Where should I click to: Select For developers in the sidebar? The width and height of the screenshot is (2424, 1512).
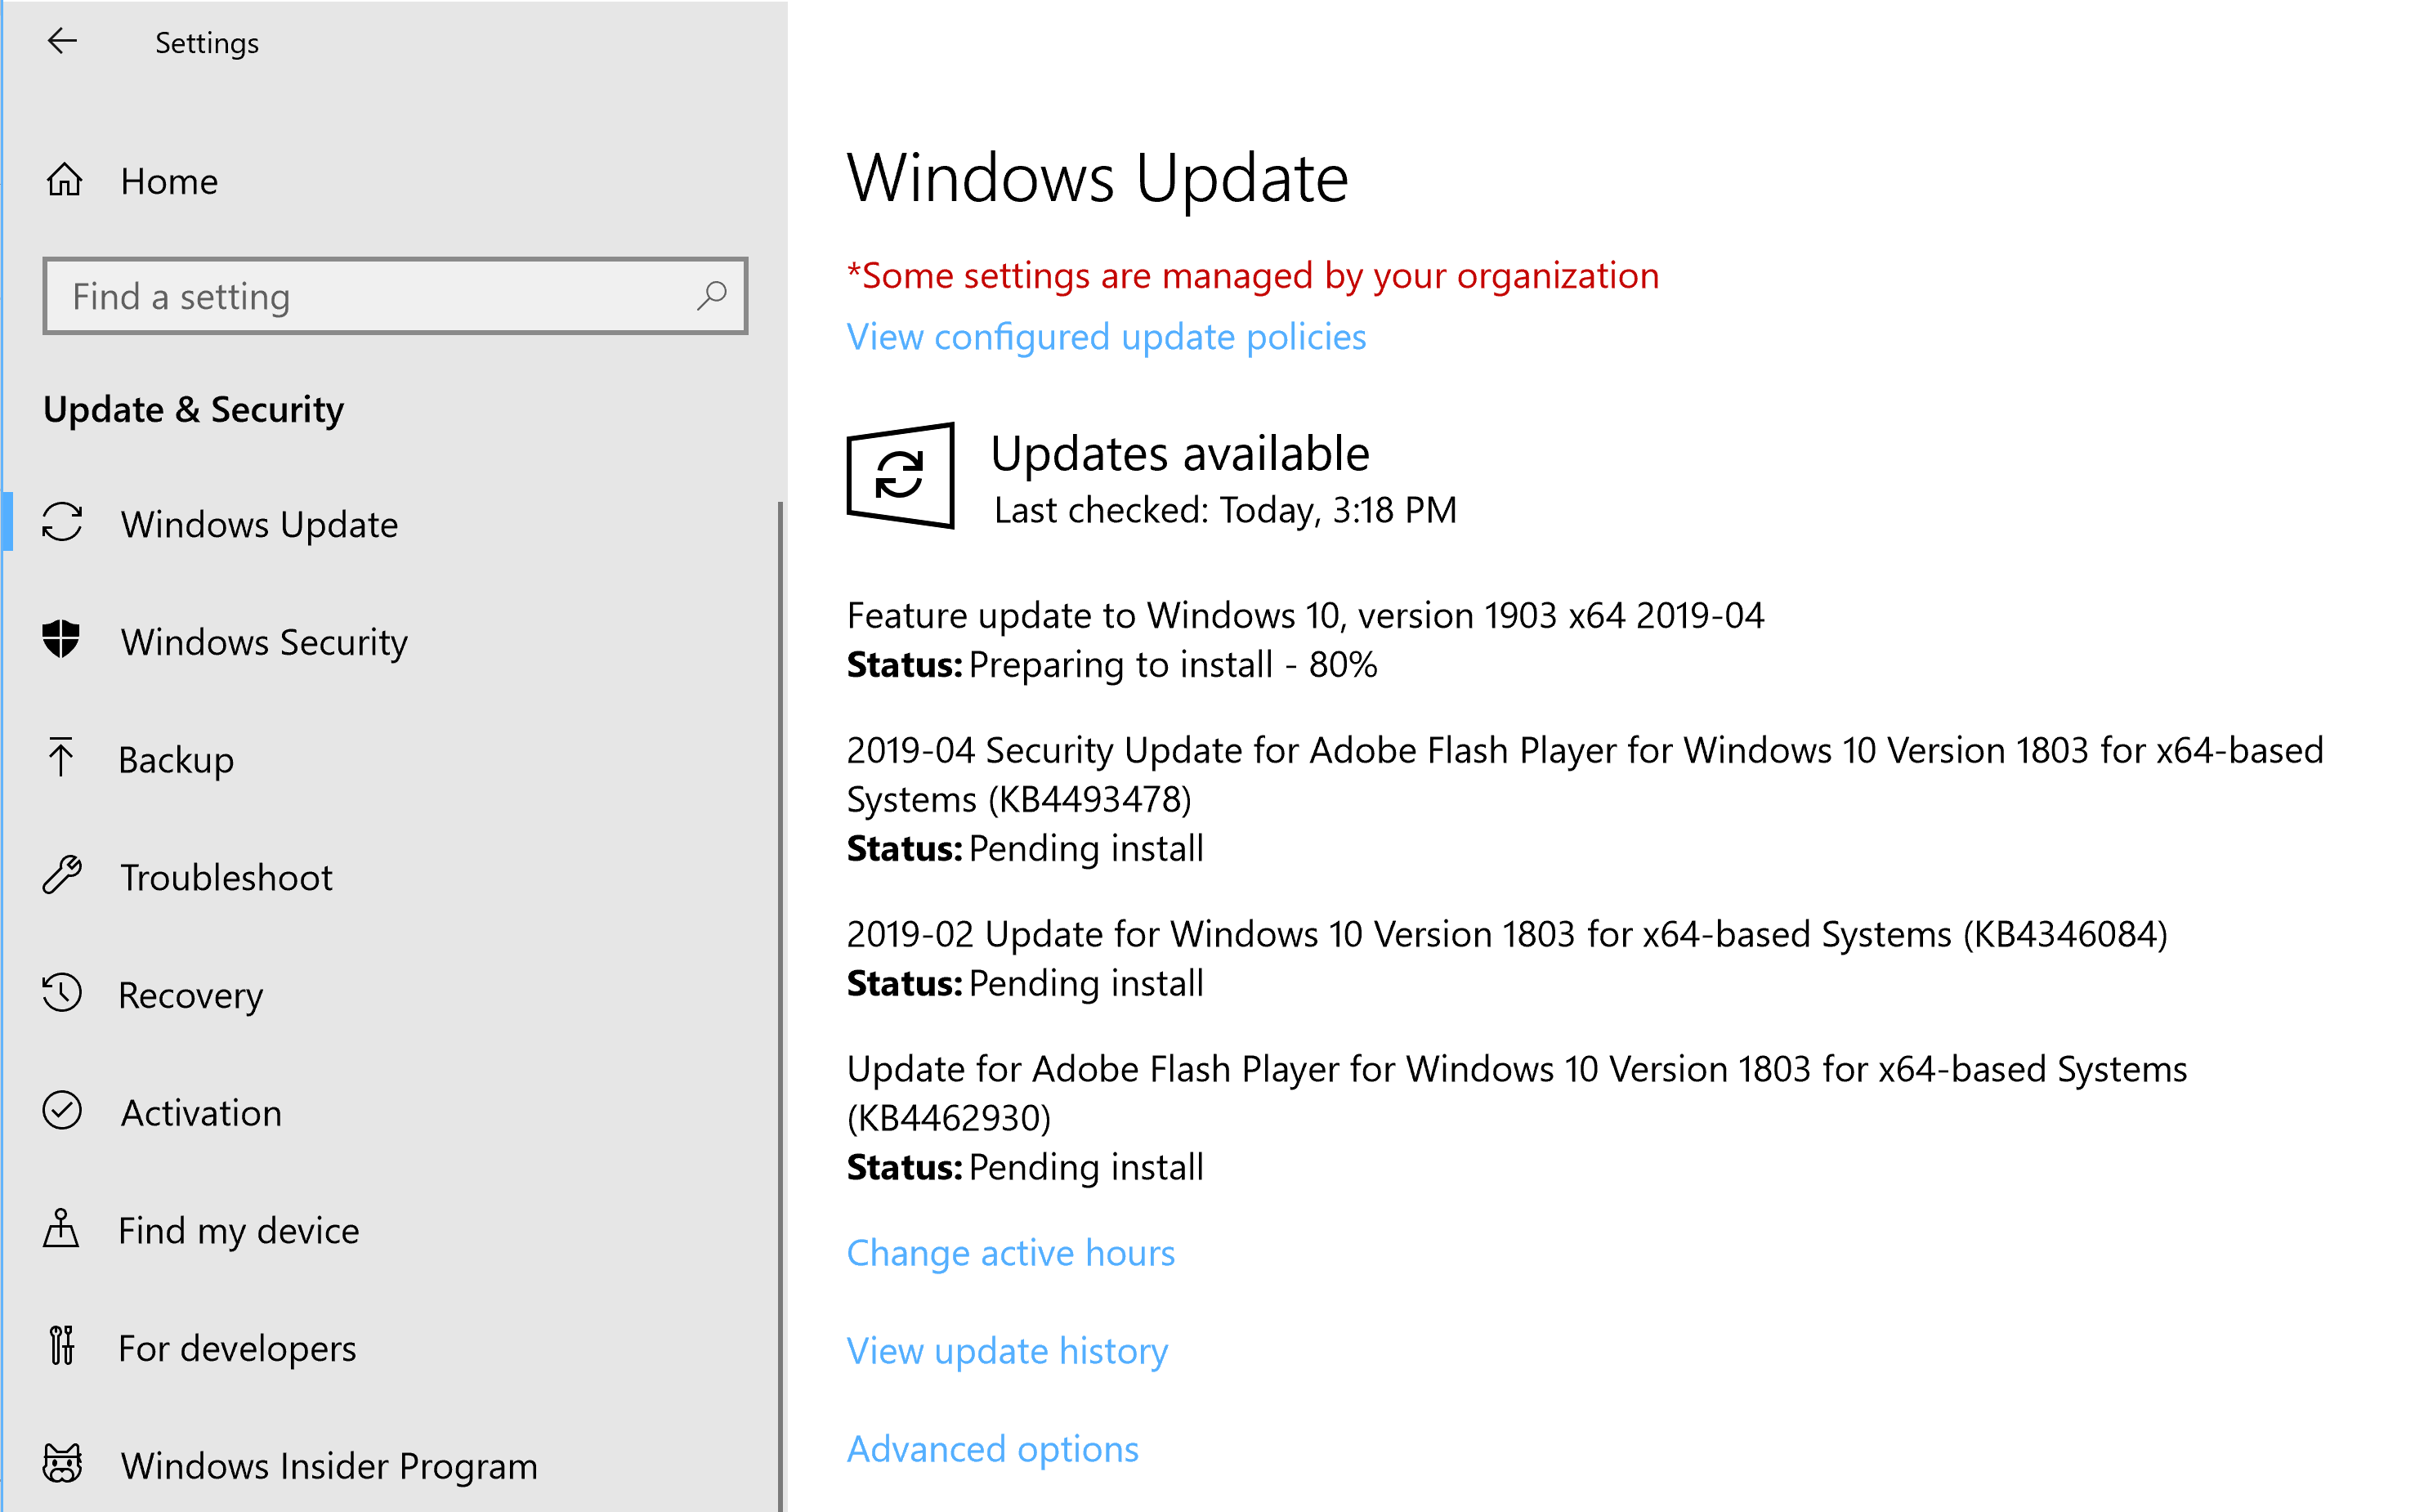click(x=237, y=1348)
